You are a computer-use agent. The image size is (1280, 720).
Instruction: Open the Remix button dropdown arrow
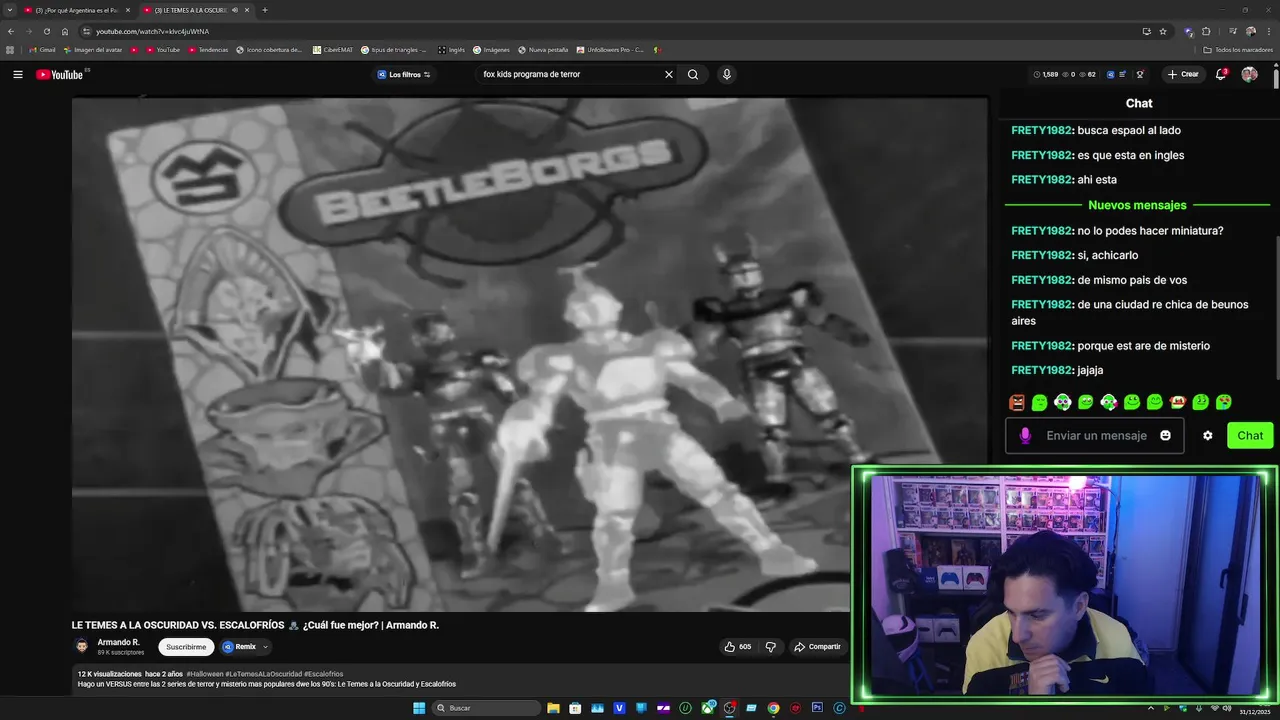[265, 647]
